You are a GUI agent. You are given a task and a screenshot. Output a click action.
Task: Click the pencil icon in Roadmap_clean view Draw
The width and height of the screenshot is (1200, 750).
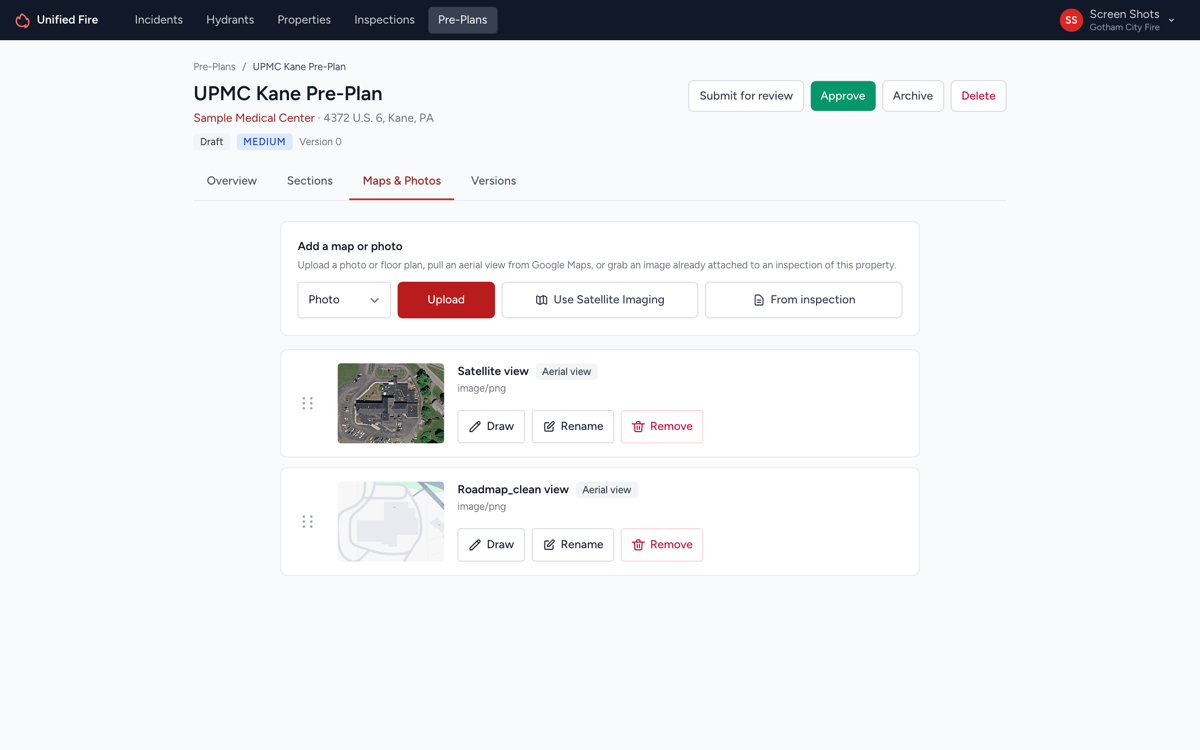(x=475, y=545)
